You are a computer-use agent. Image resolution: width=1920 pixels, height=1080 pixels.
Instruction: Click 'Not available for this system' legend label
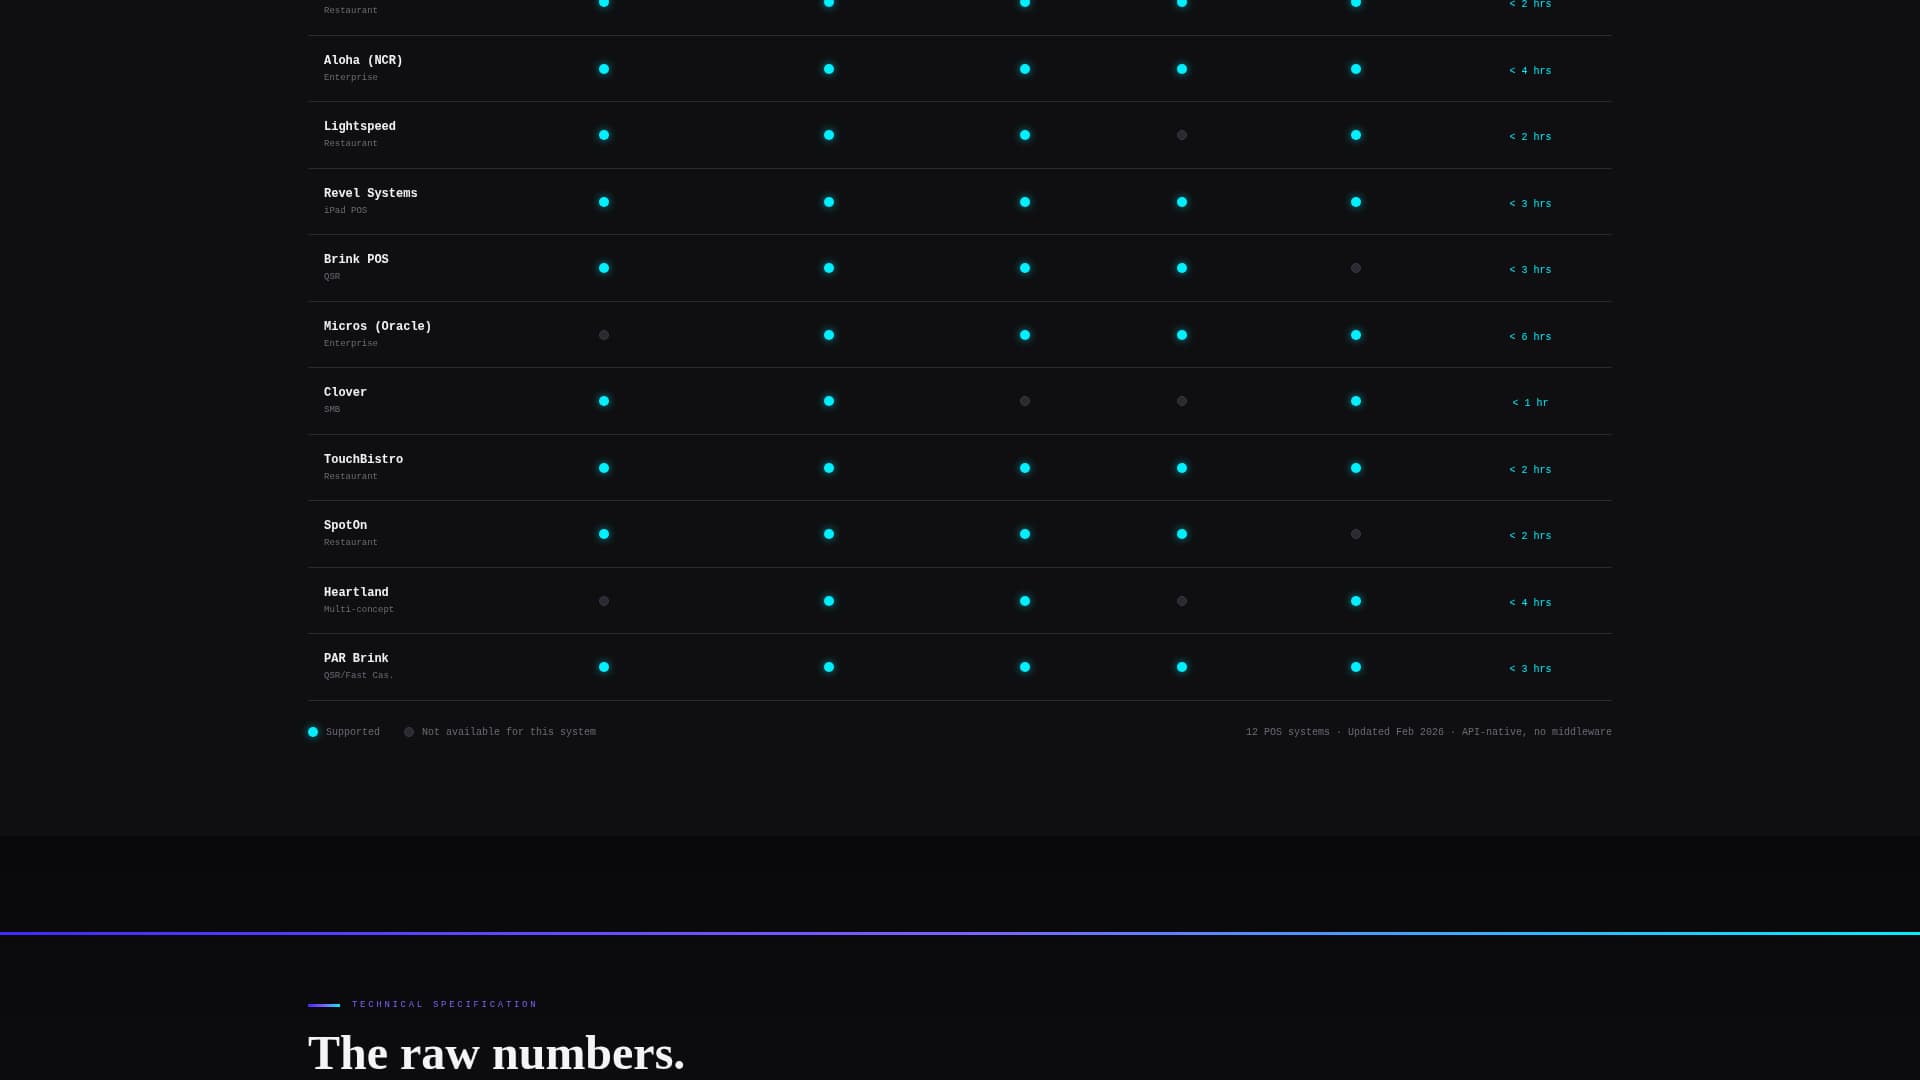coord(509,732)
